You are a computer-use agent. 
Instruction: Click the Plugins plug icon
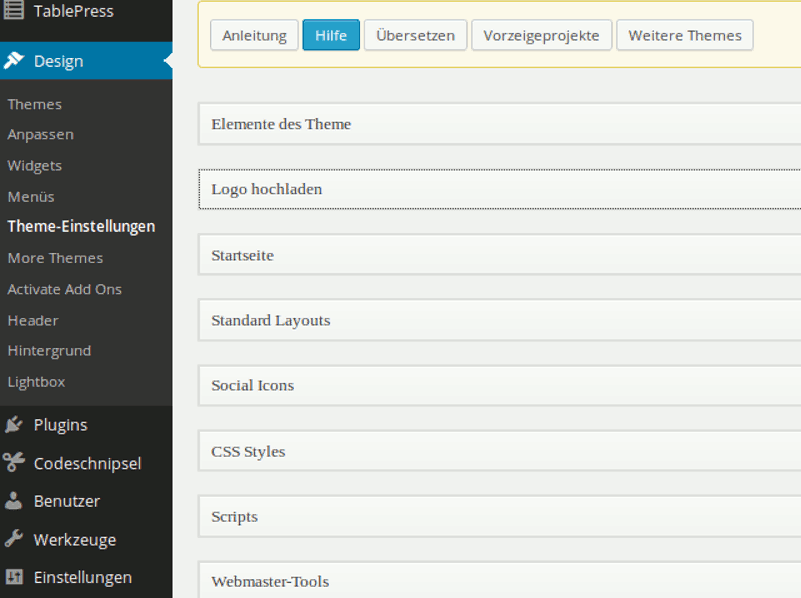coord(14,425)
